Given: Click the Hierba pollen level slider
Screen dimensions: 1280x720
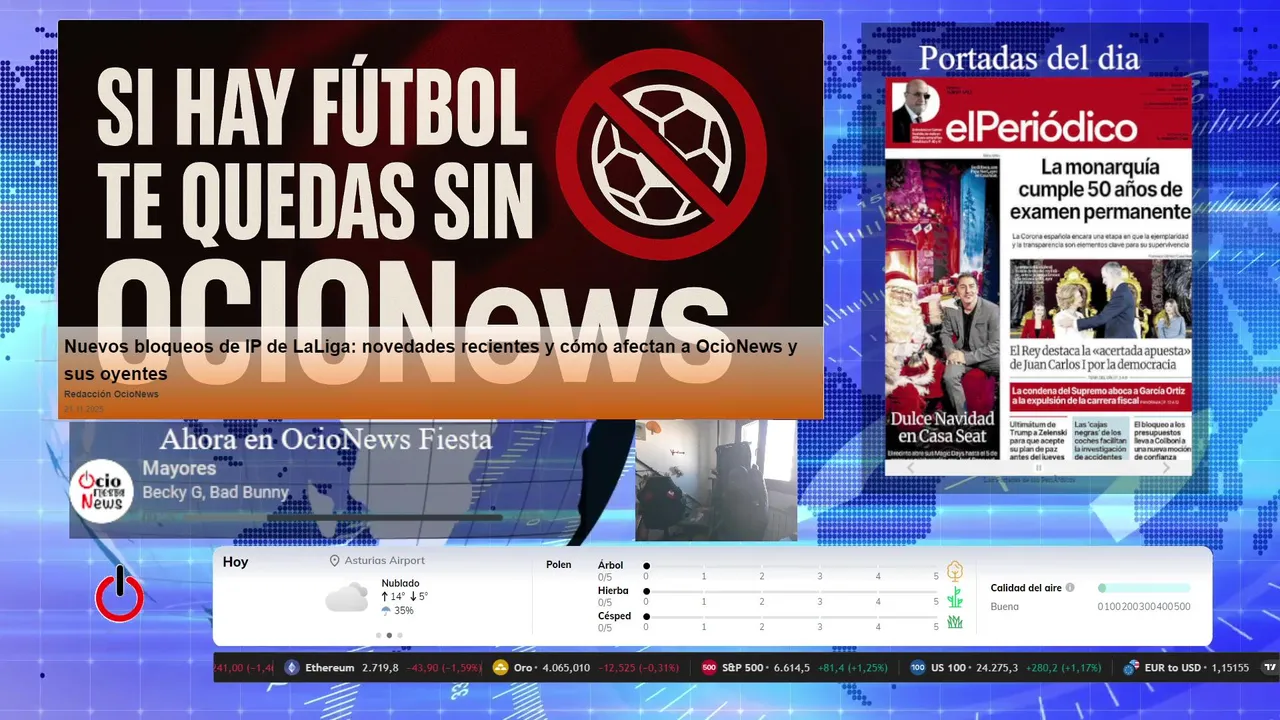Looking at the screenshot, I should coord(792,591).
